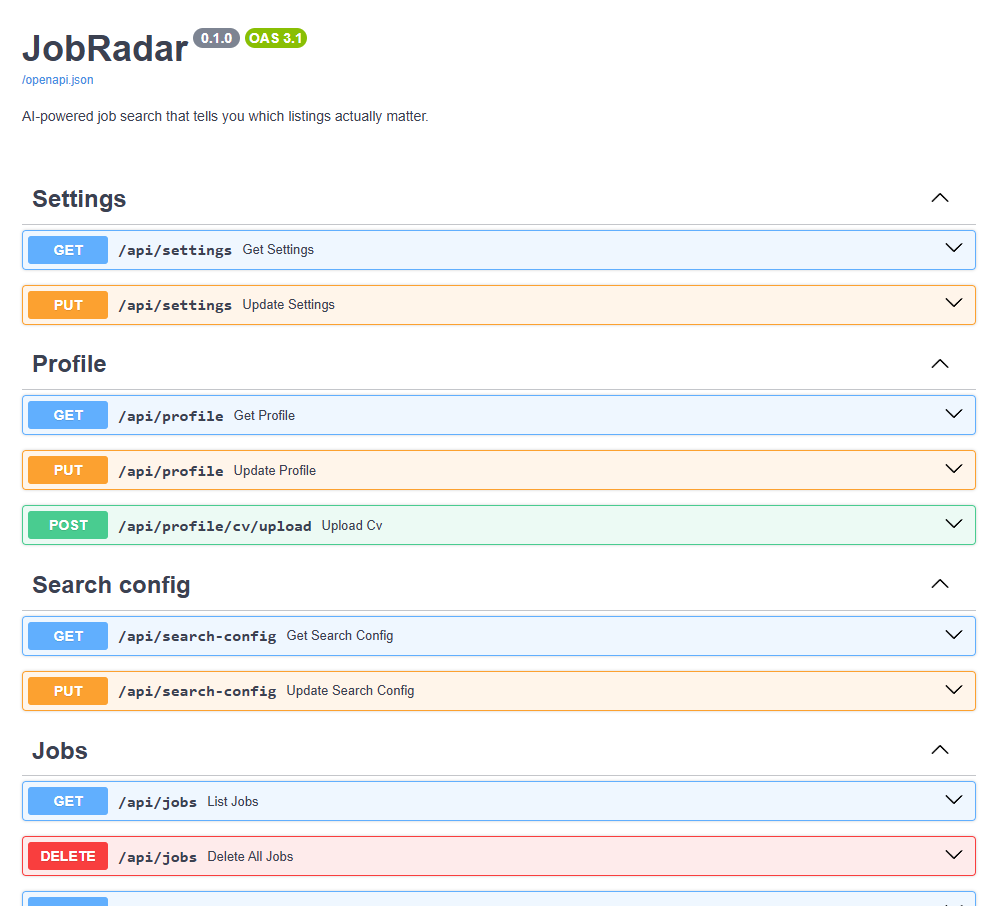
Task: Click the 'Update Search Config' summary text
Action: [351, 691]
